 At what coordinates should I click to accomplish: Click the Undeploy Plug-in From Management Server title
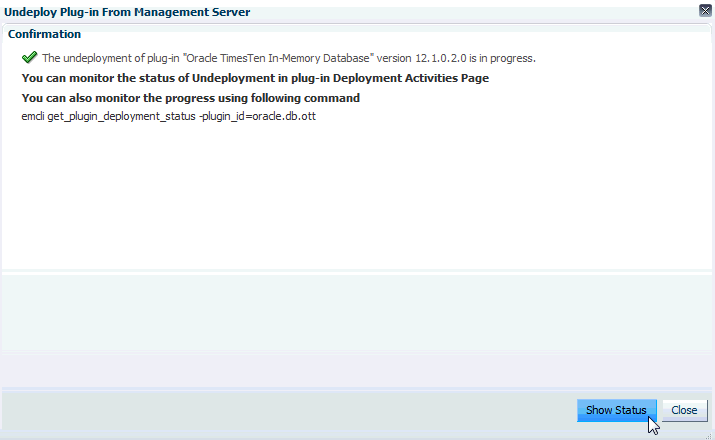click(x=127, y=12)
